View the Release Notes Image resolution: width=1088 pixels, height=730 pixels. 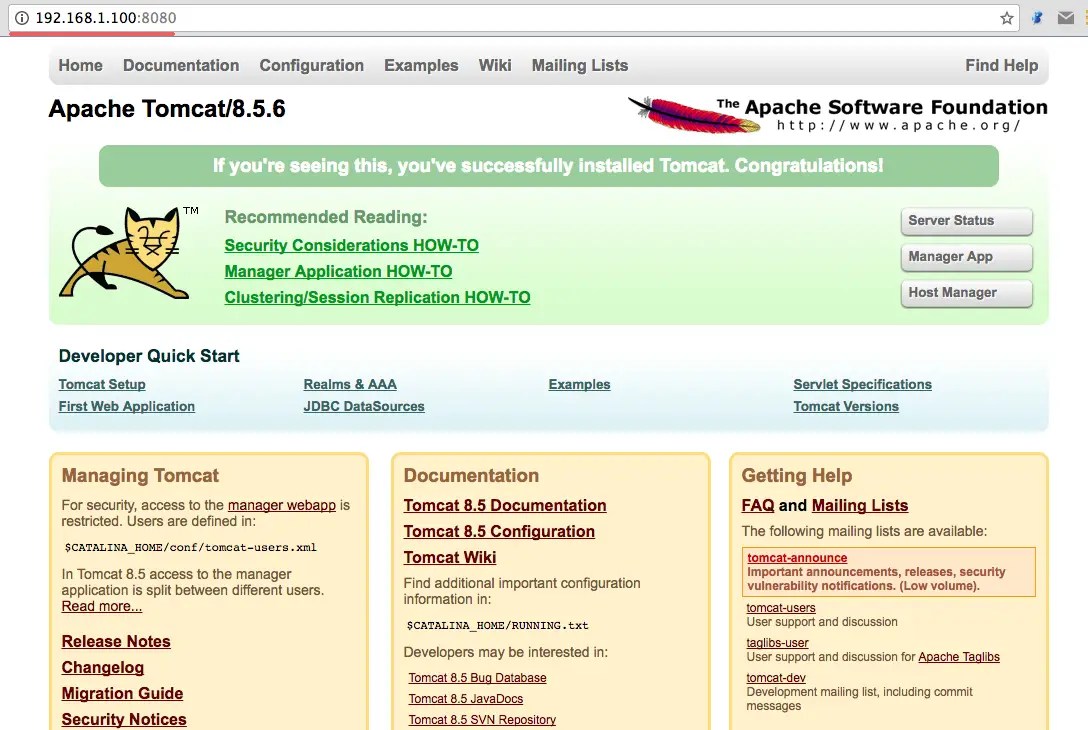pos(116,641)
